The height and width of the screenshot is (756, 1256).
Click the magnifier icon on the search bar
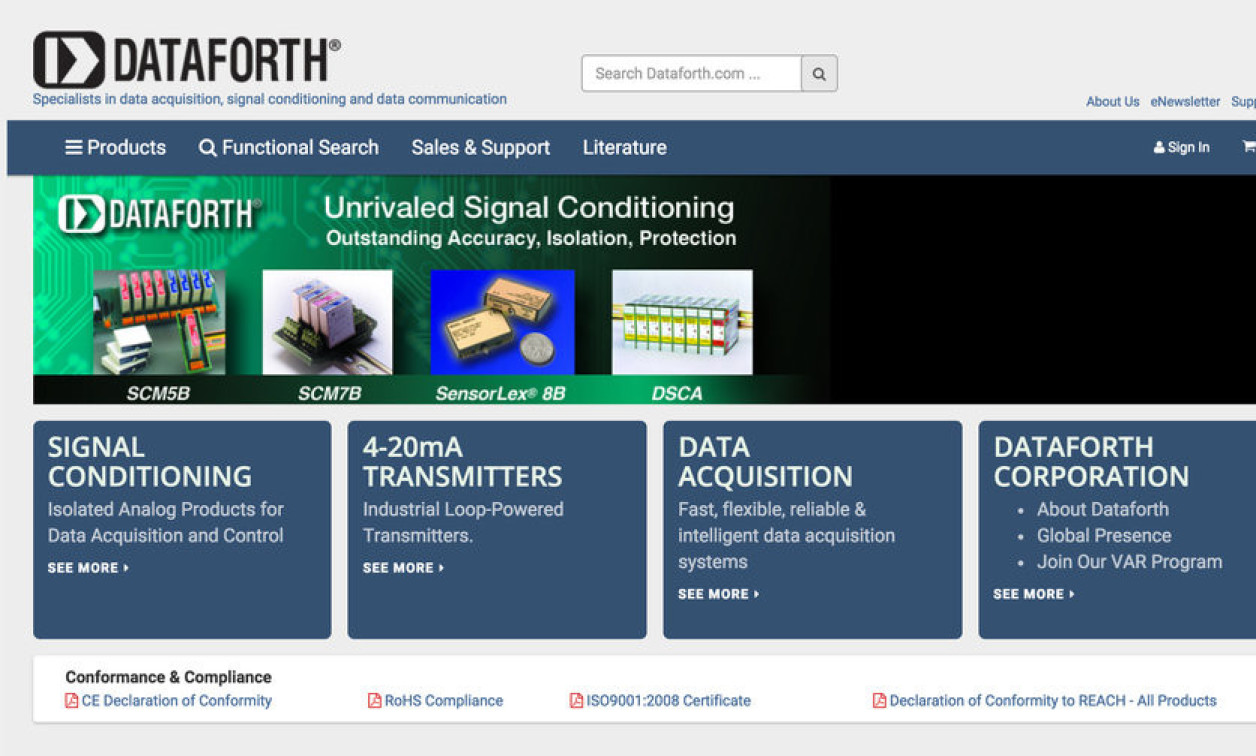[819, 73]
